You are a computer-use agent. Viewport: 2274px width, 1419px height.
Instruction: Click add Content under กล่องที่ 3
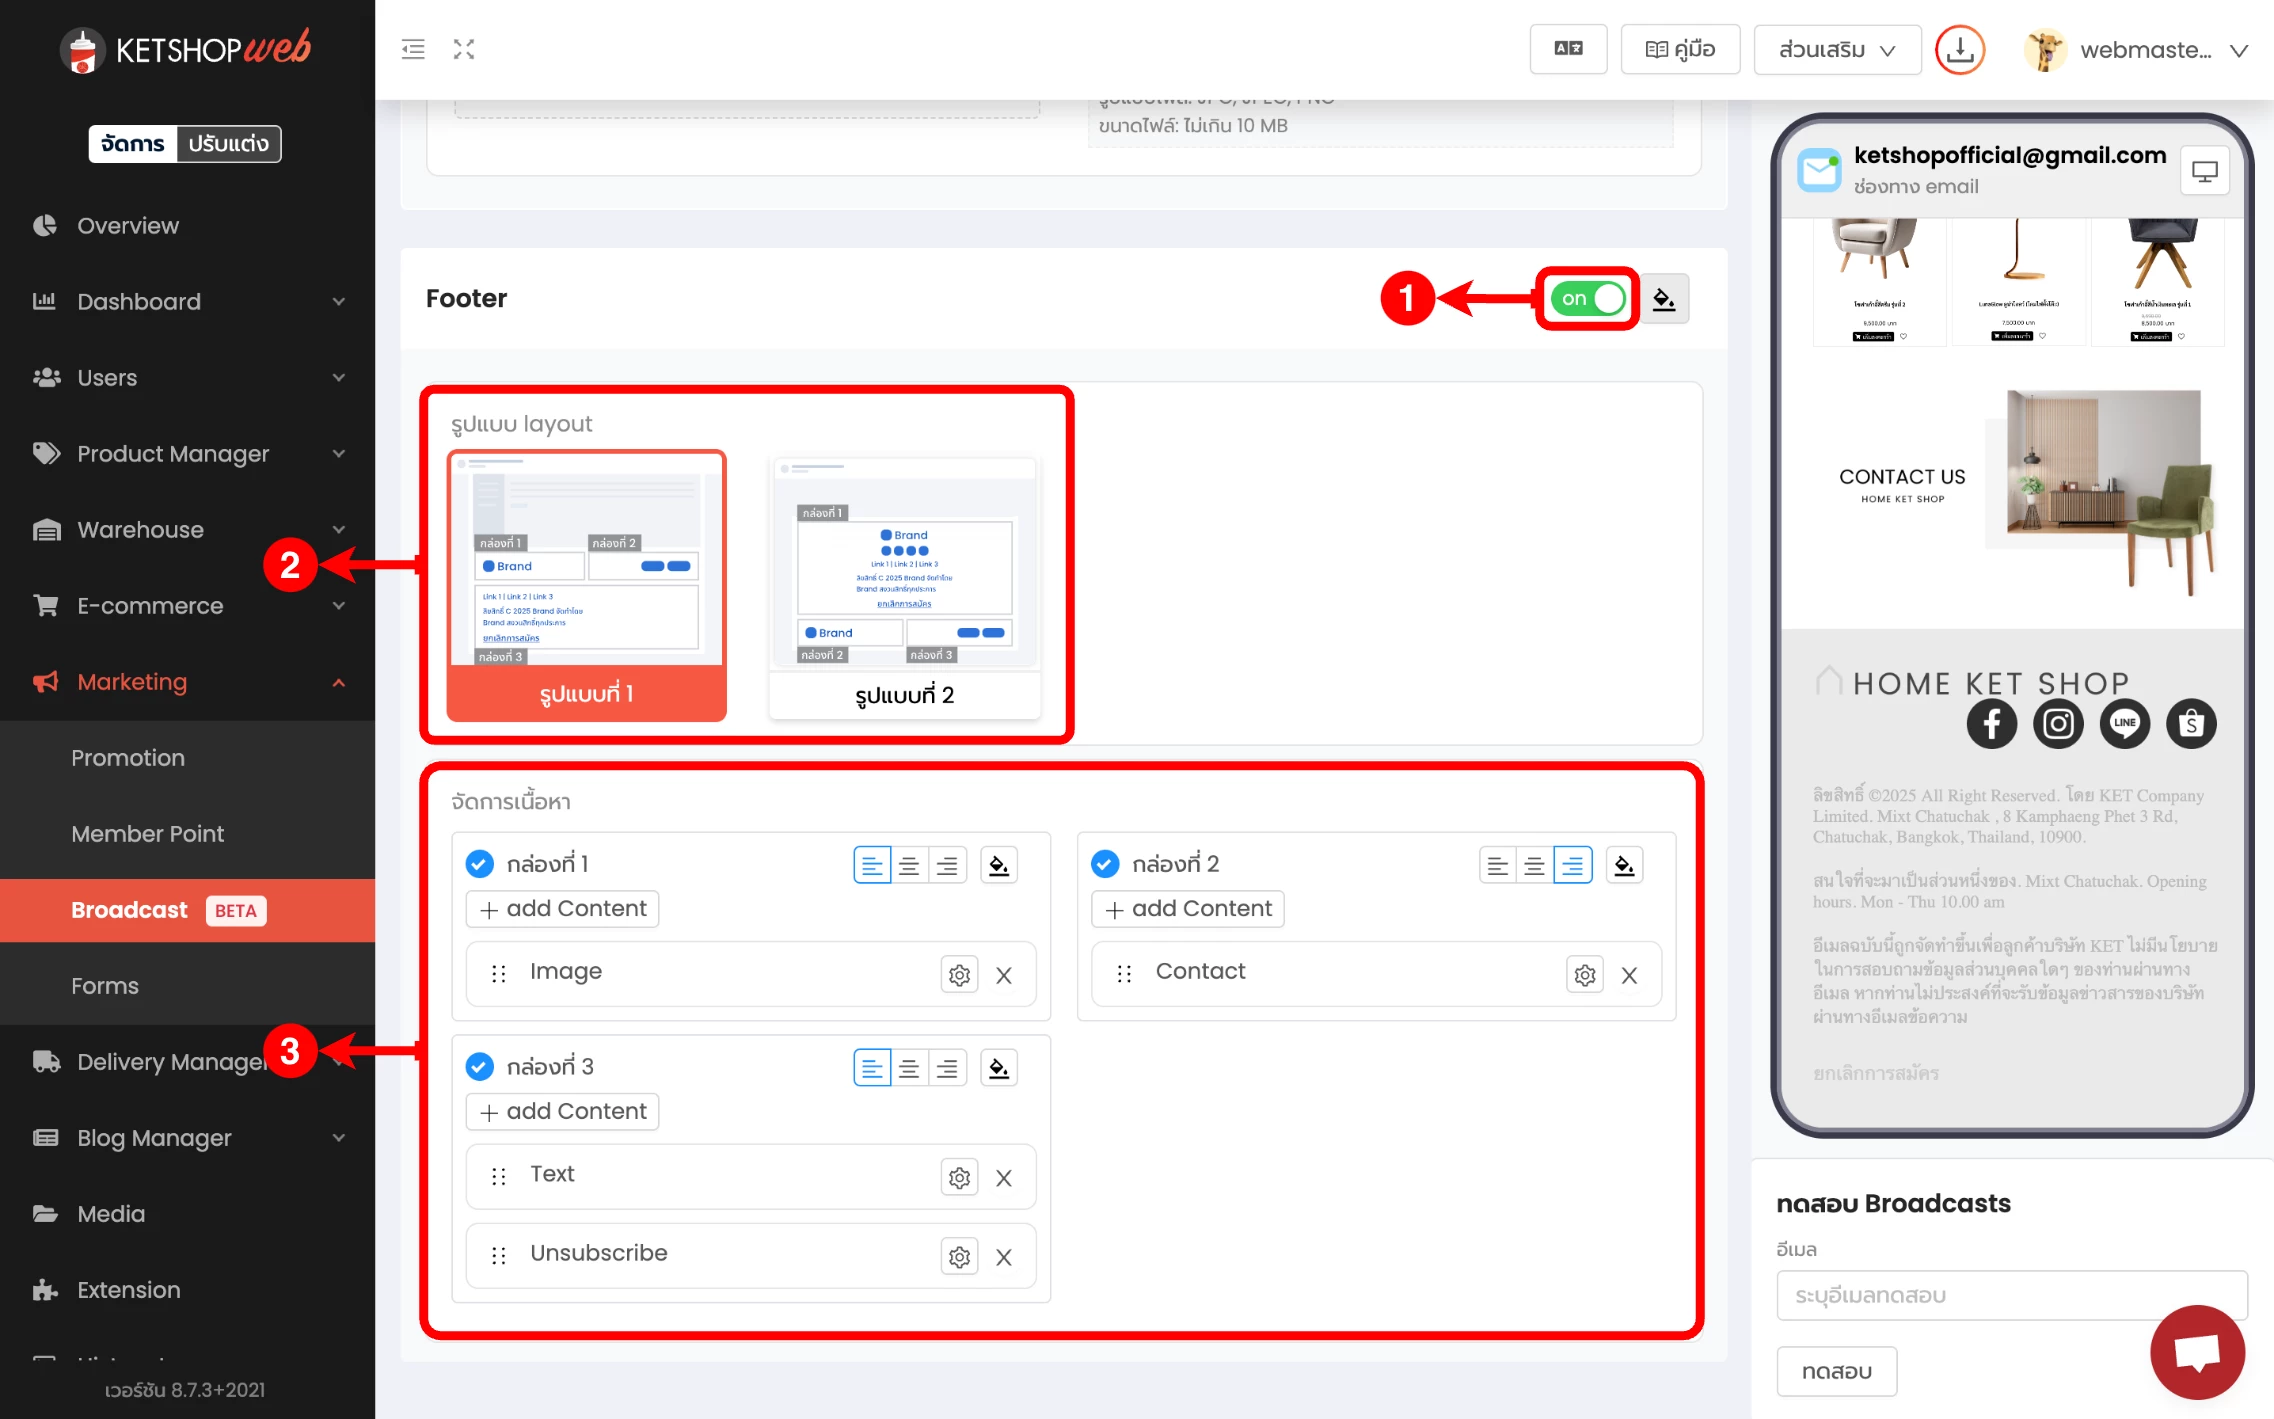click(563, 1111)
